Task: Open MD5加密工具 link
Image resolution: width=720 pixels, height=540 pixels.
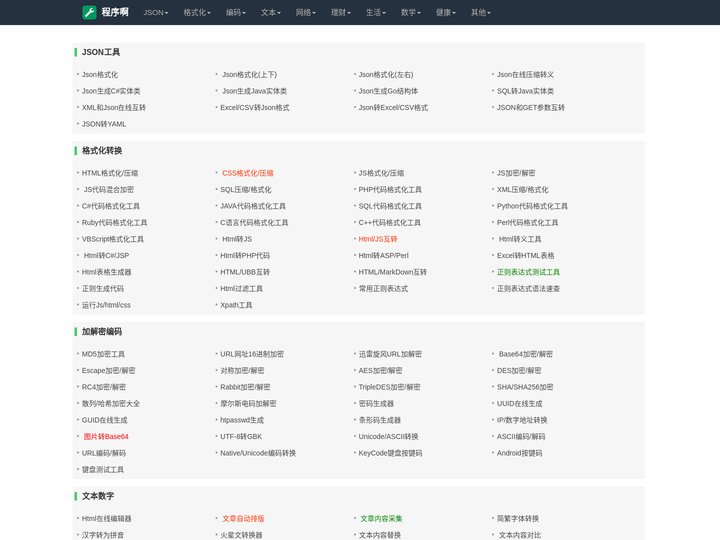Action: (103, 354)
